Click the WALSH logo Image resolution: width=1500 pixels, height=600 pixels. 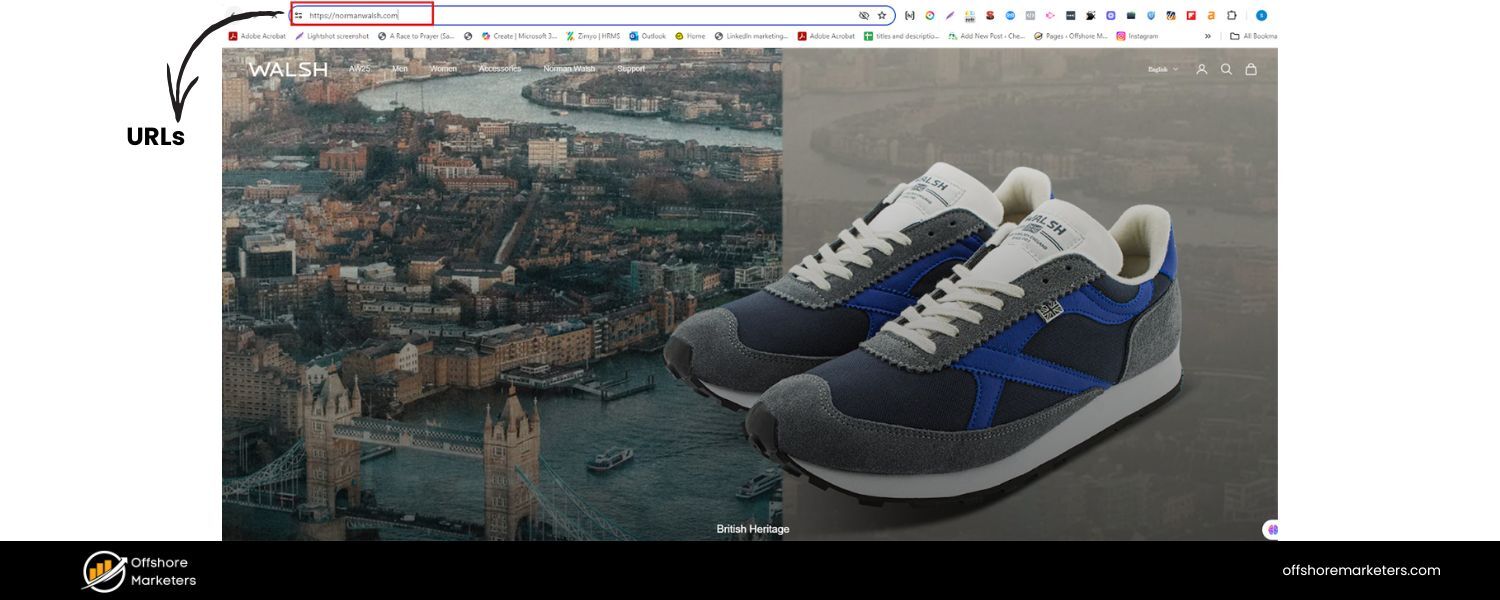pyautogui.click(x=288, y=69)
